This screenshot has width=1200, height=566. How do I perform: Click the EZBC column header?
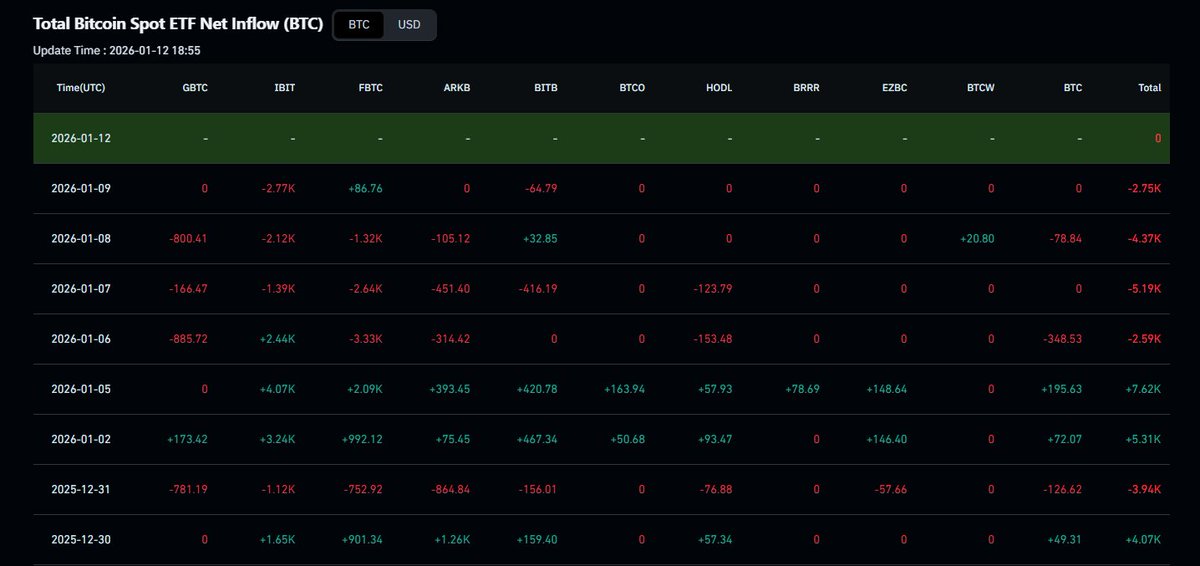click(x=894, y=88)
